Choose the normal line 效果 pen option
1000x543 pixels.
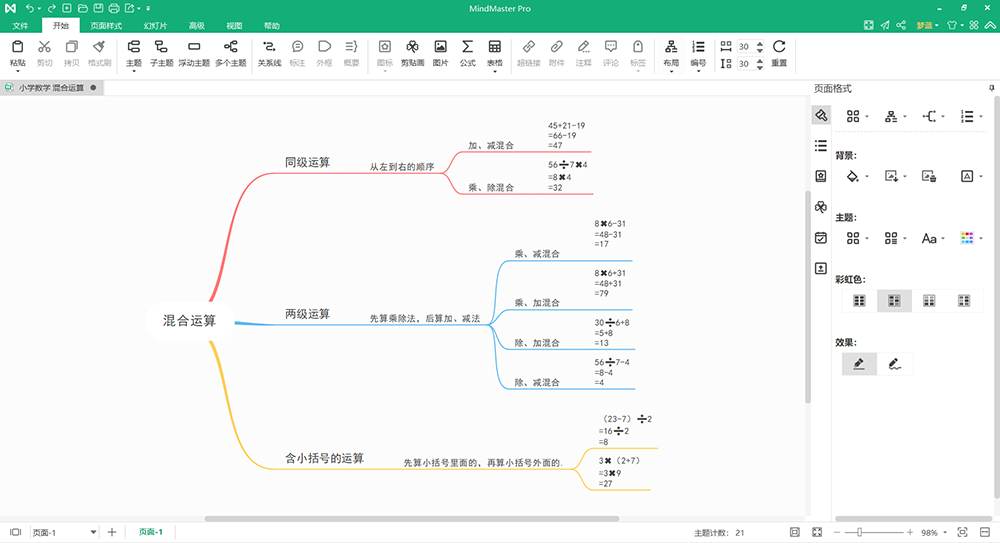[859, 364]
